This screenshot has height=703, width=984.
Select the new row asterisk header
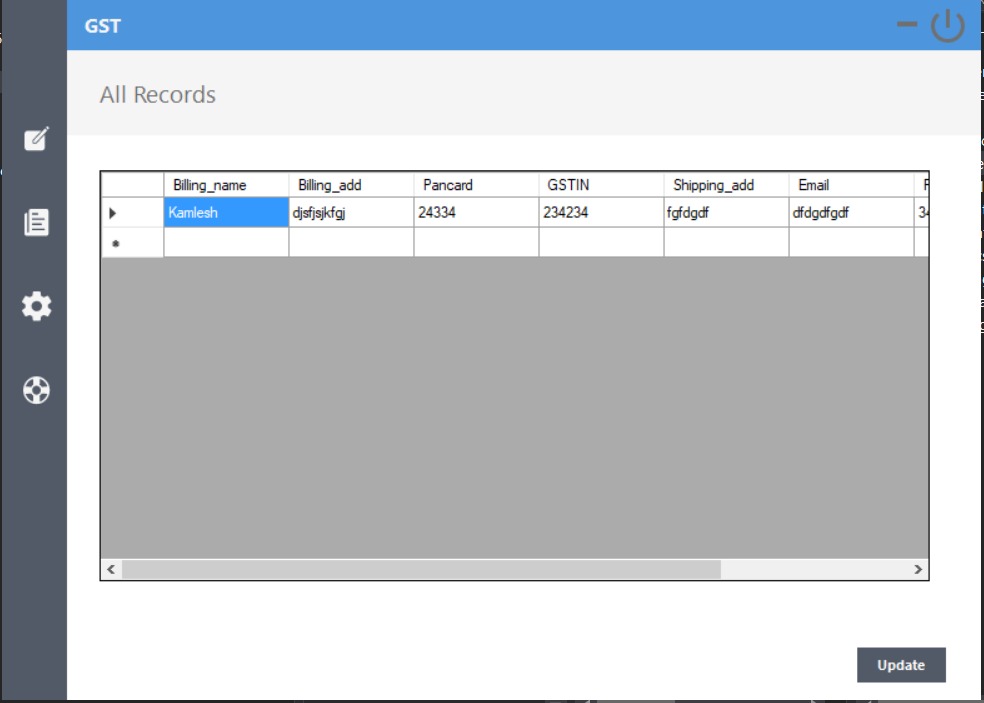coord(132,243)
